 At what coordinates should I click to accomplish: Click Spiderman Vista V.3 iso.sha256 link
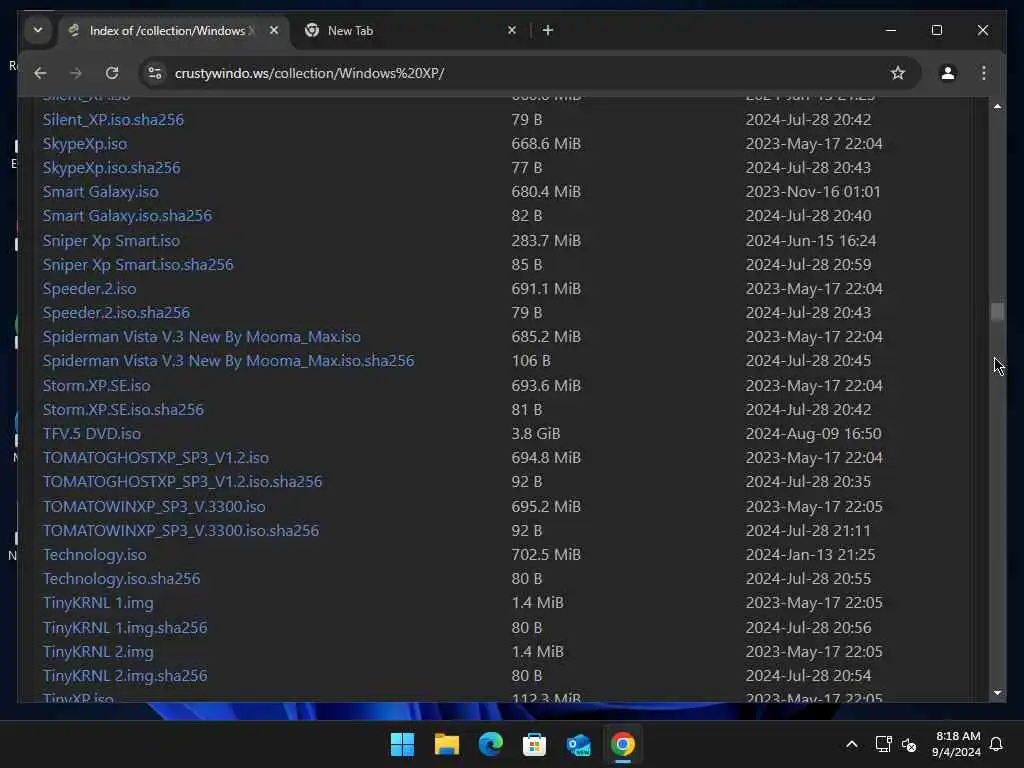(x=229, y=361)
